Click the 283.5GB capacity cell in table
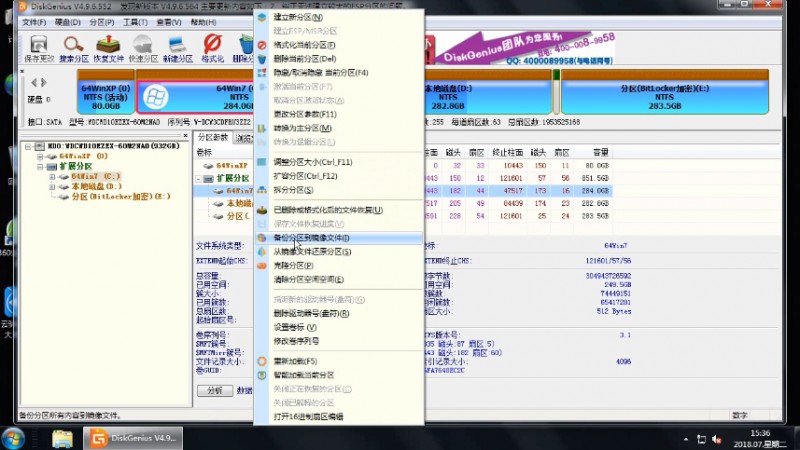This screenshot has width=800, height=450. point(595,216)
